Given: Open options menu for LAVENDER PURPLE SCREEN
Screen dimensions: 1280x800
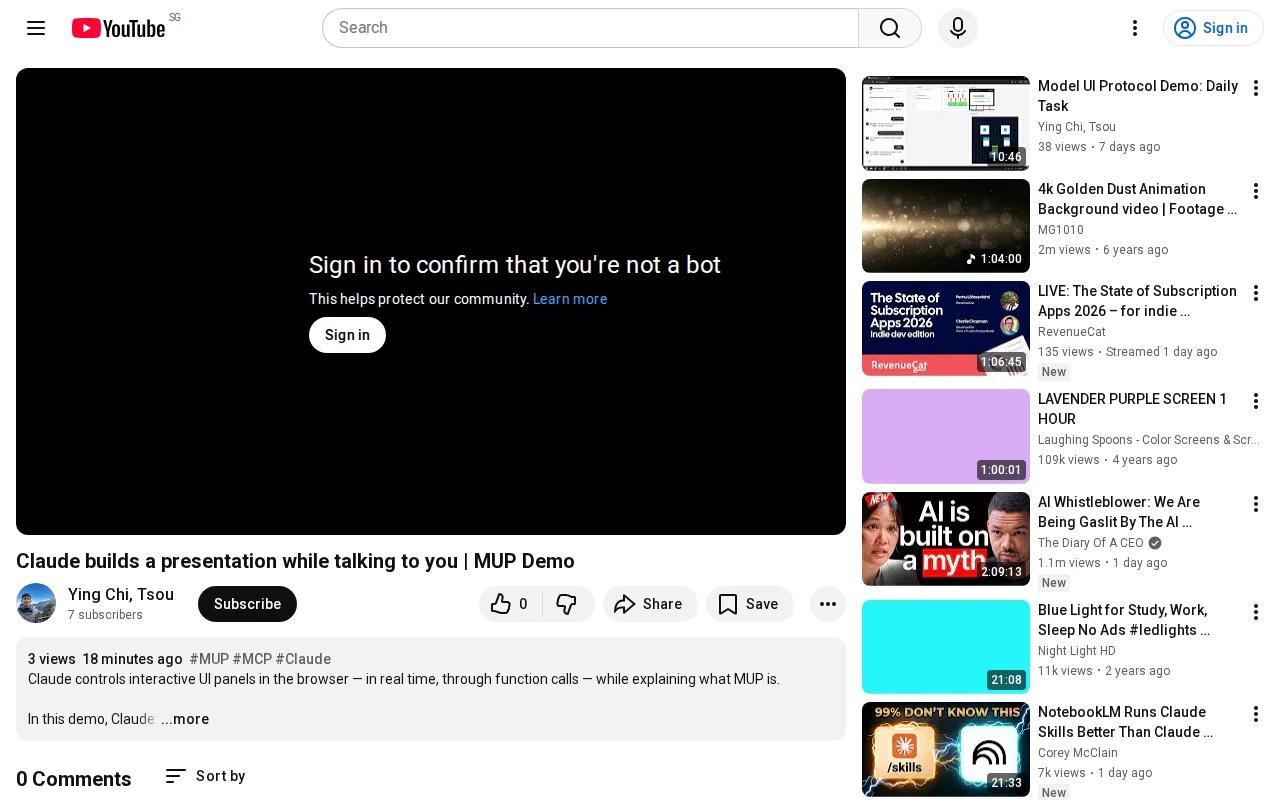Looking at the screenshot, I should 1256,401.
